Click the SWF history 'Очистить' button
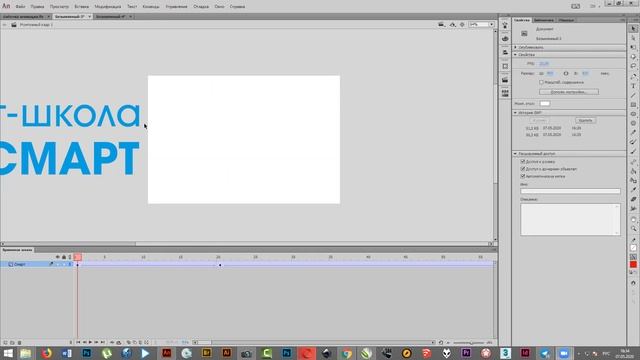This screenshot has height=360, width=640. (585, 120)
